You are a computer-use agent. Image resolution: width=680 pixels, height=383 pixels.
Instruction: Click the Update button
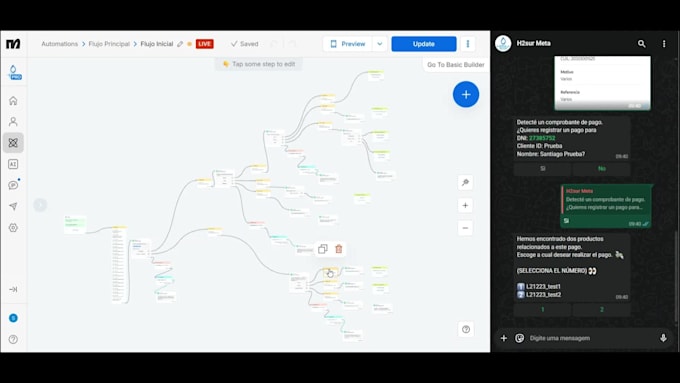tap(424, 44)
